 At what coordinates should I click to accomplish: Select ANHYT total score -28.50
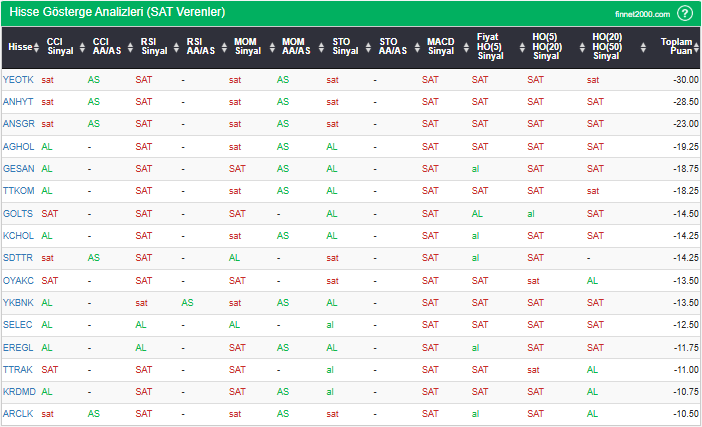tap(685, 102)
